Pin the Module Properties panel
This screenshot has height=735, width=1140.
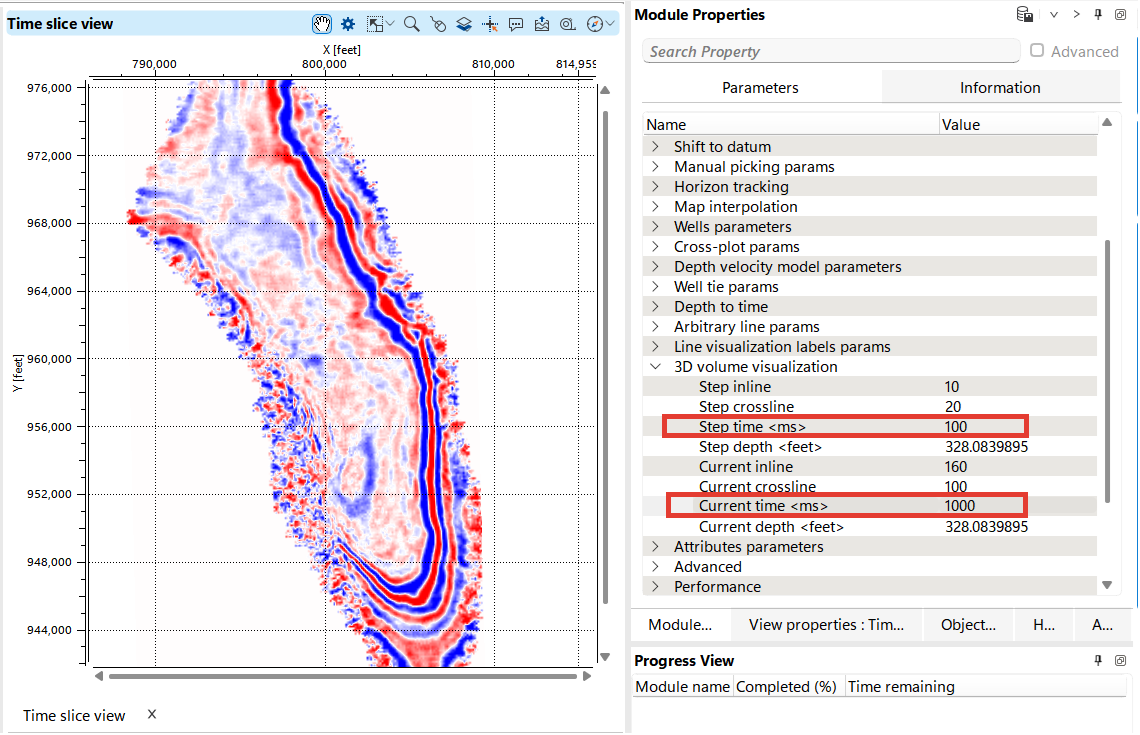[1098, 15]
